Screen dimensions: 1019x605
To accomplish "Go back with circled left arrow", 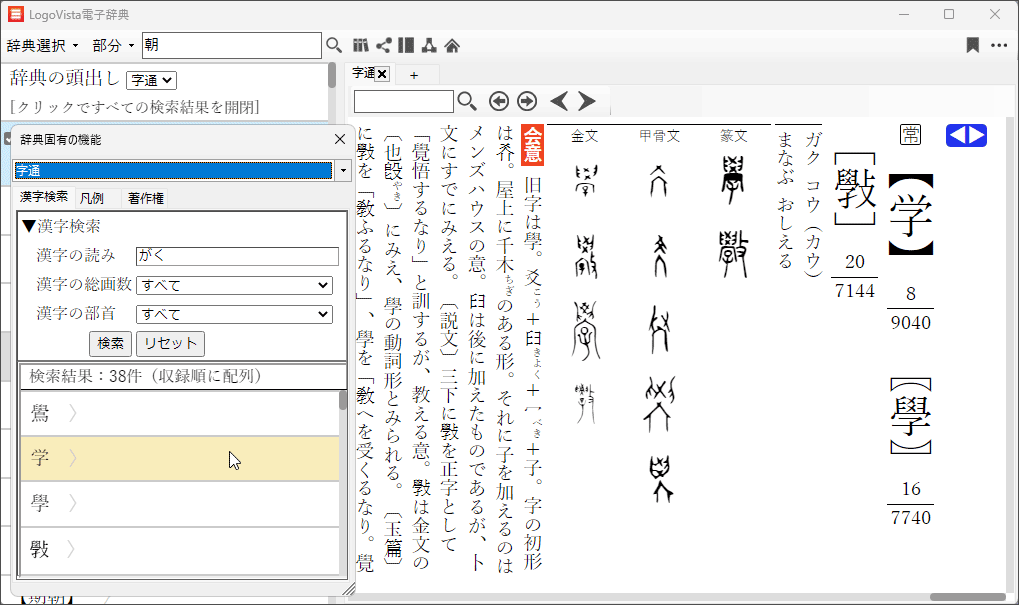I will coord(498,101).
